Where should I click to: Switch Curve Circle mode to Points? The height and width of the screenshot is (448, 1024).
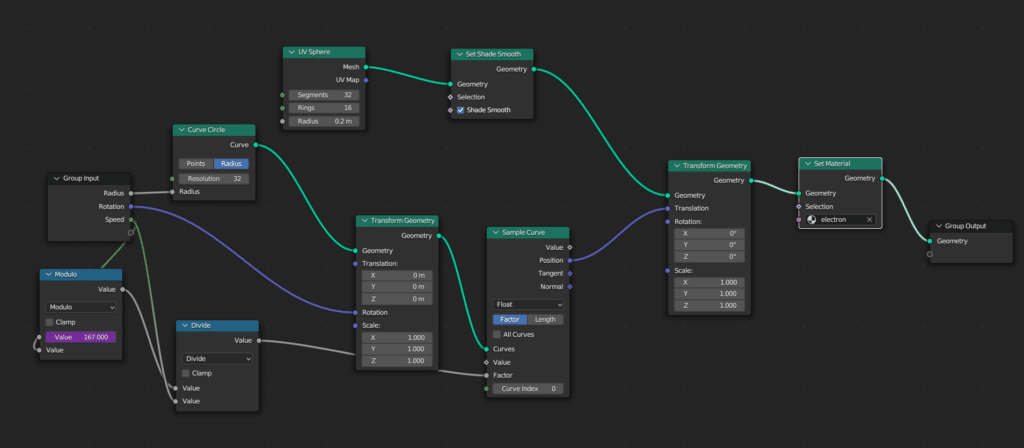(x=196, y=163)
